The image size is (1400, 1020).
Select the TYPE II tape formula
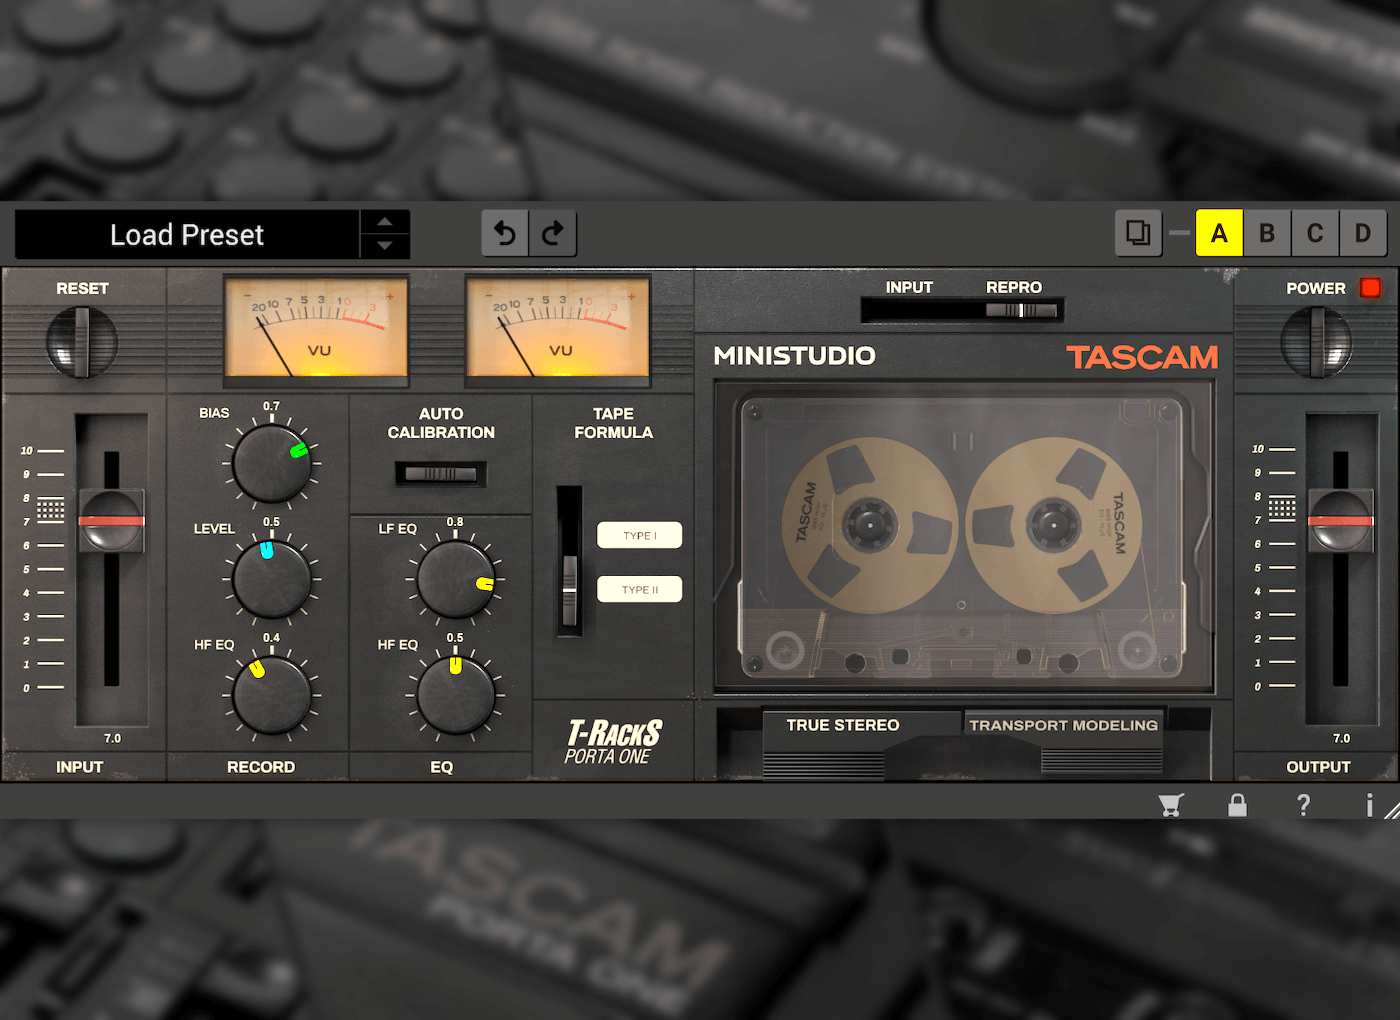(640, 590)
